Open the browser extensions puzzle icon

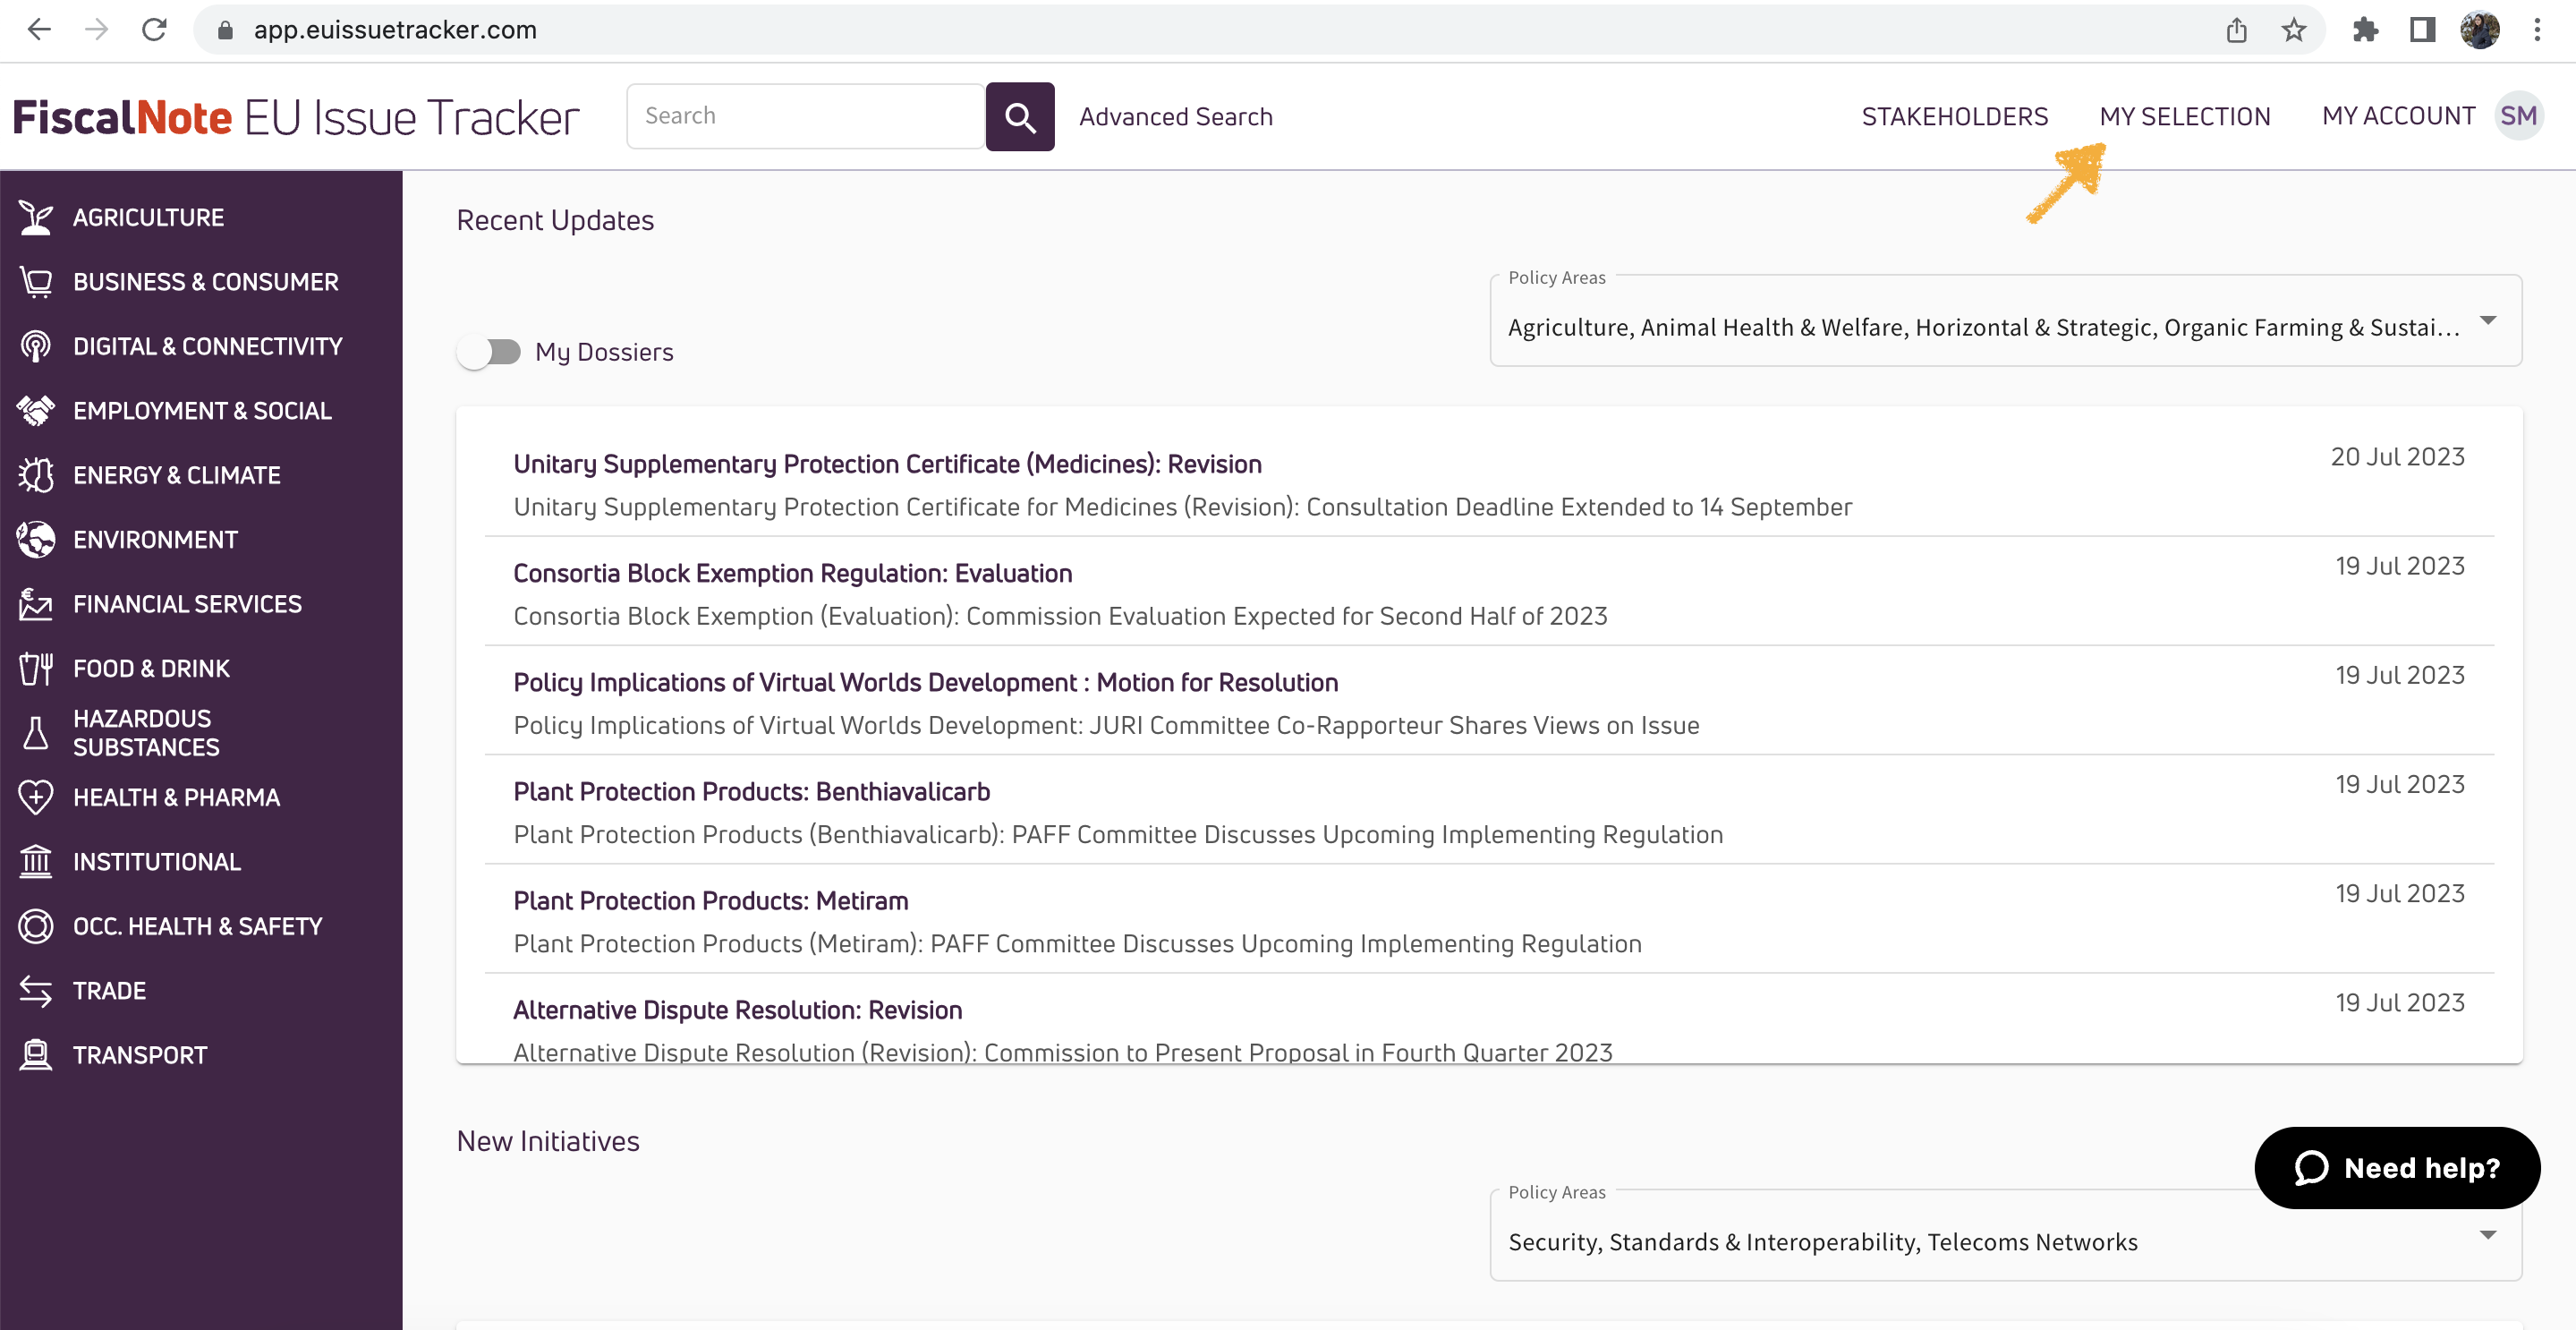point(2365,30)
